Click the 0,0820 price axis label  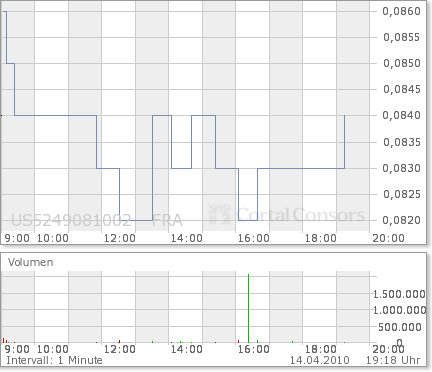click(402, 220)
